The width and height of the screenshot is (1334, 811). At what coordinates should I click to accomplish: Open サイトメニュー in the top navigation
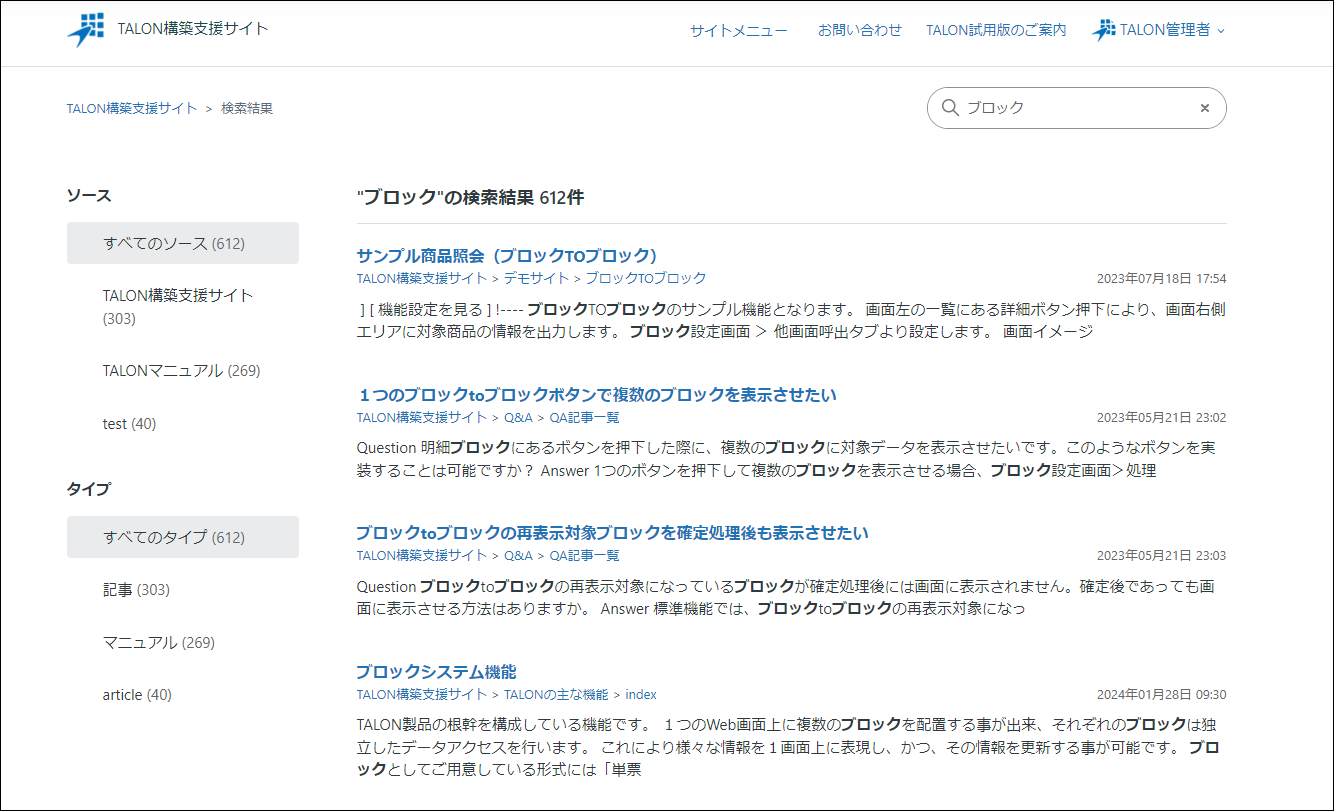[738, 30]
